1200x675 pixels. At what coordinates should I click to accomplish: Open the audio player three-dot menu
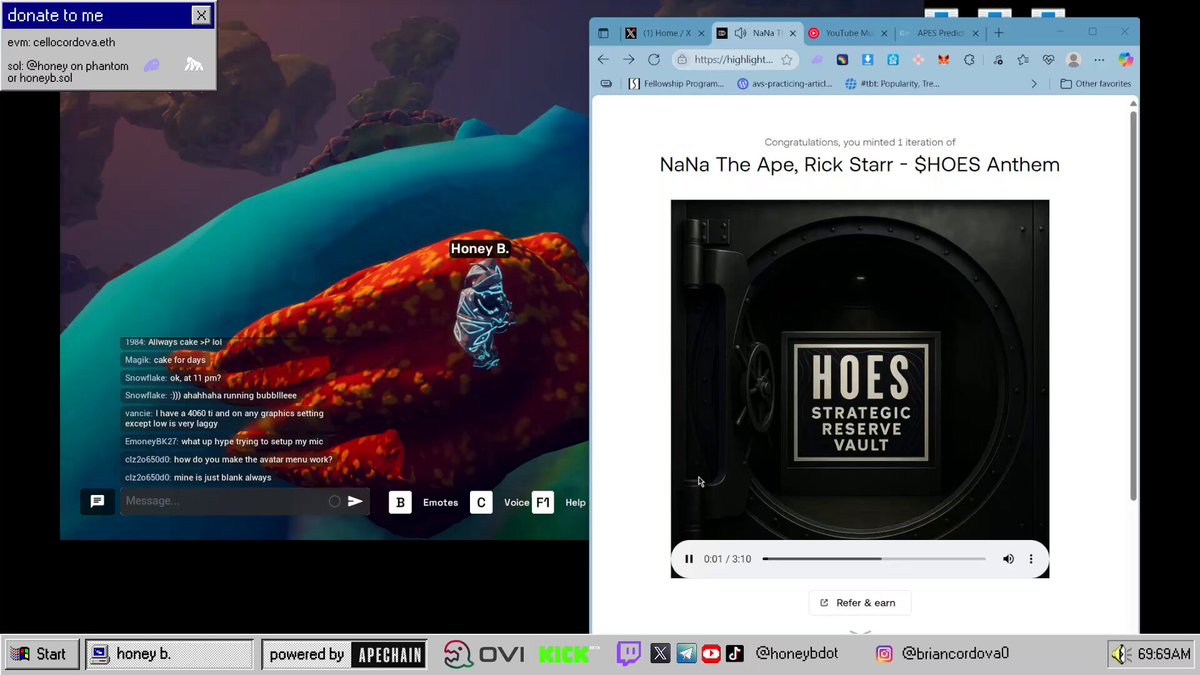tap(1031, 559)
